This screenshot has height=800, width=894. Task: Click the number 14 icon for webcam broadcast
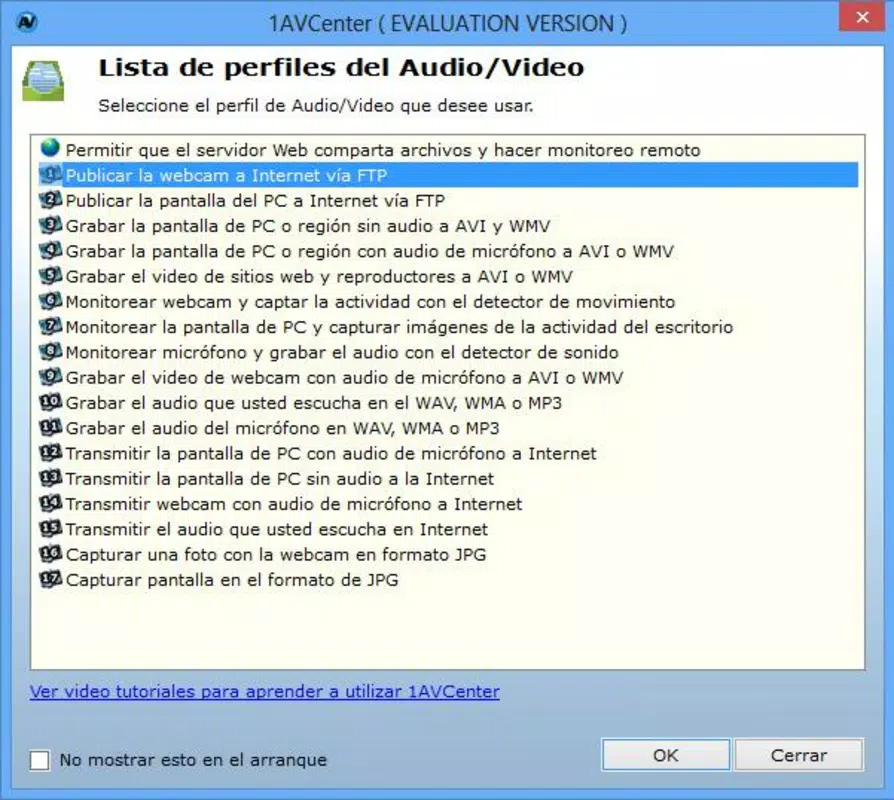(x=50, y=503)
